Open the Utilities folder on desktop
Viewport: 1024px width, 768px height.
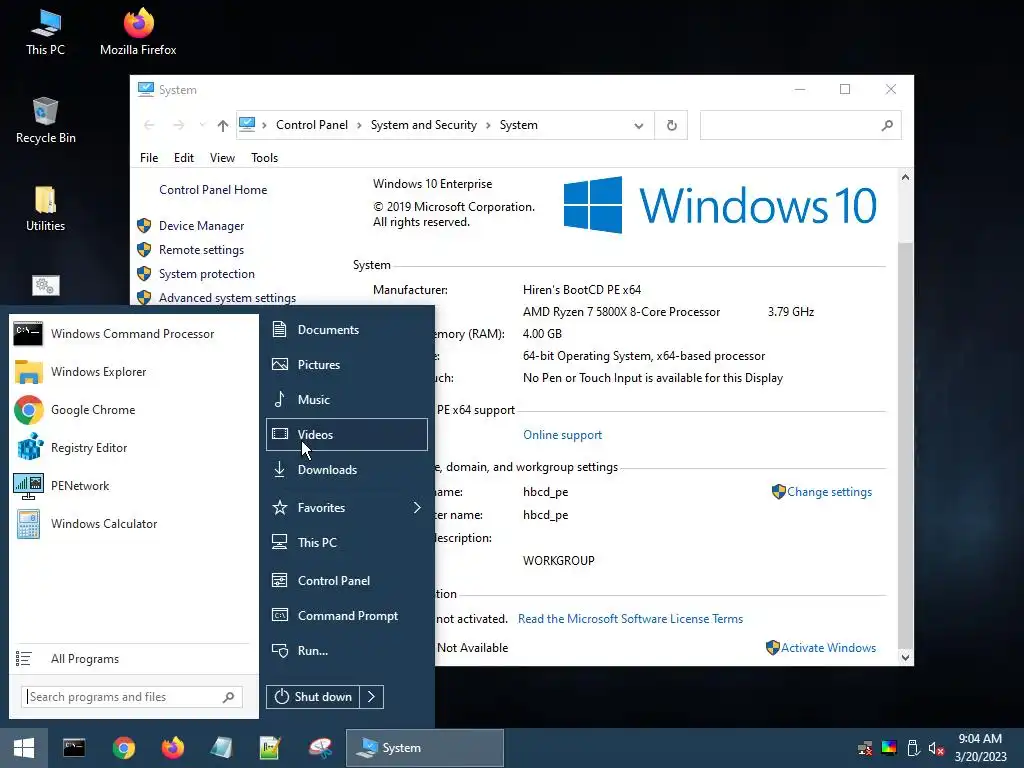tap(45, 209)
